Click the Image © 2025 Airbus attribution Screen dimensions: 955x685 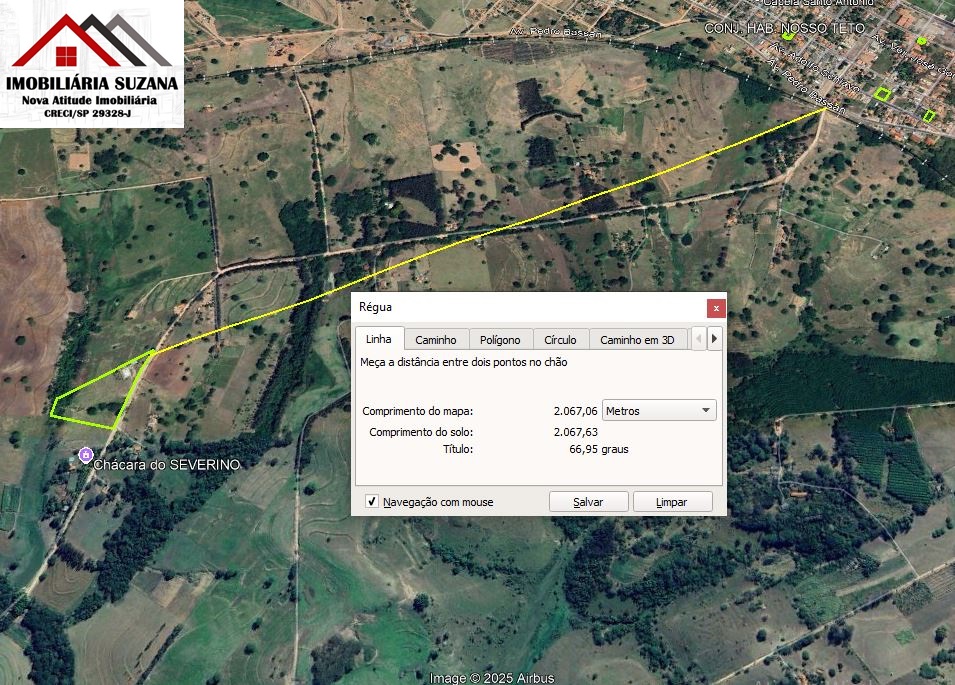coord(492,678)
